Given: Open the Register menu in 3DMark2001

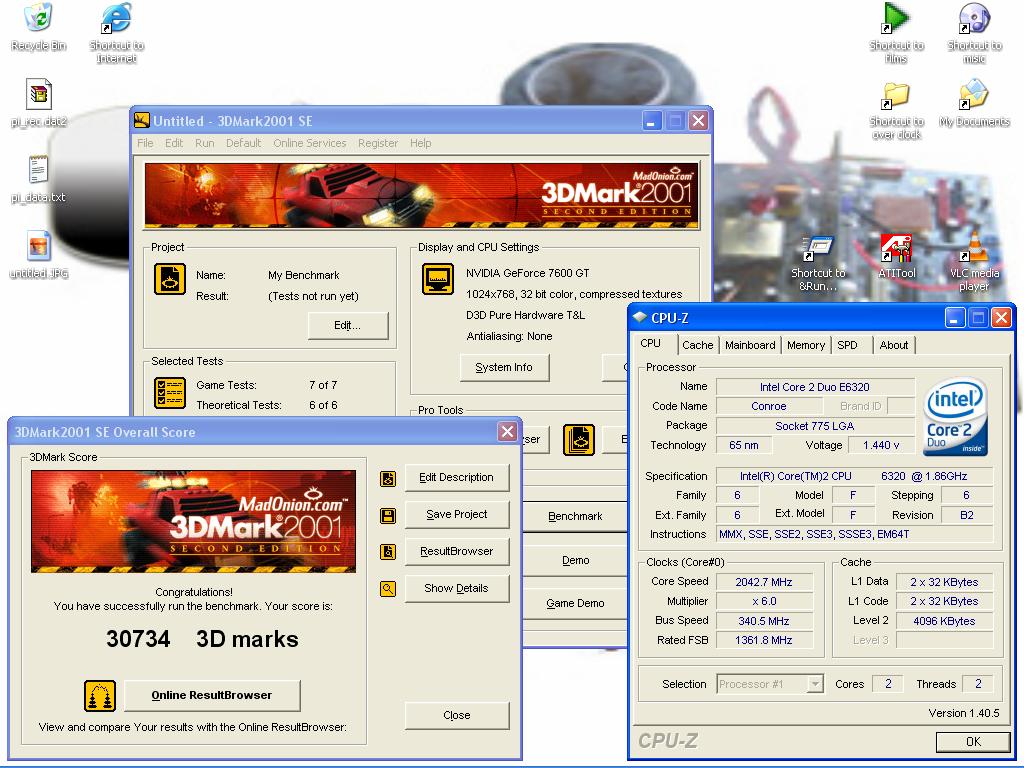Looking at the screenshot, I should (x=377, y=143).
